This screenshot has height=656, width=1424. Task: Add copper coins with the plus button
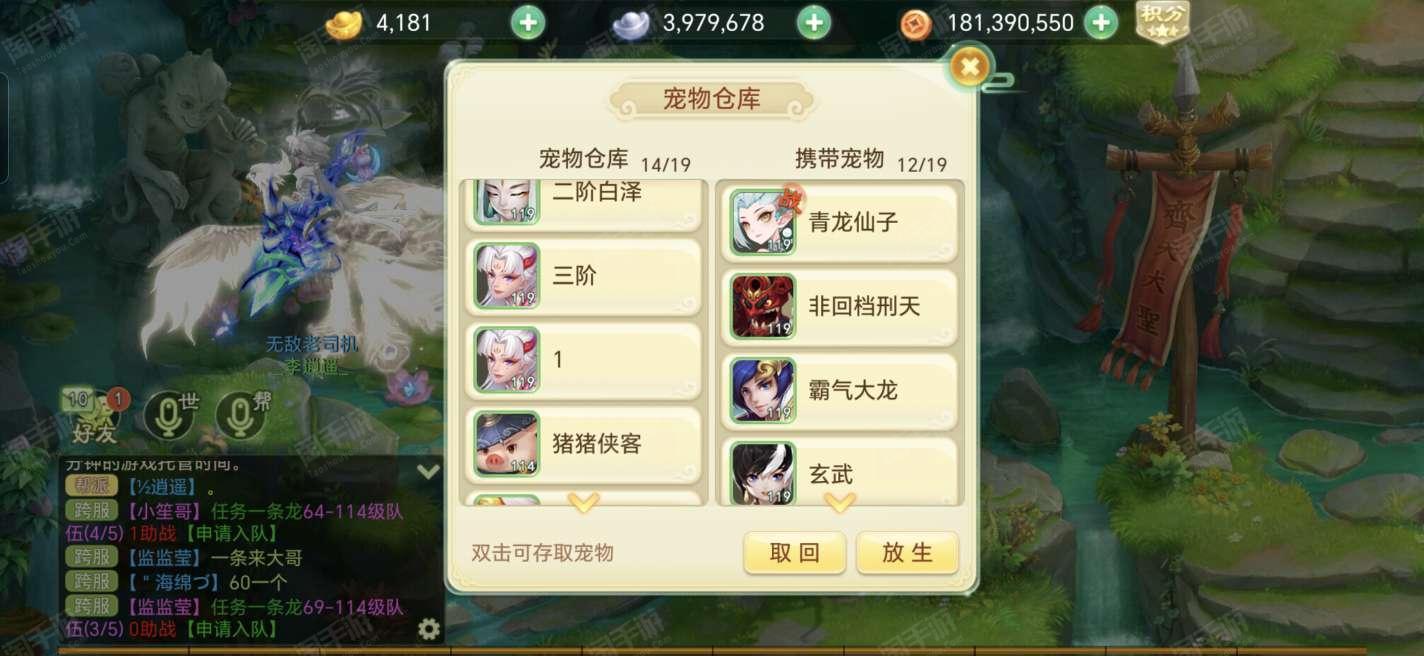click(1101, 22)
